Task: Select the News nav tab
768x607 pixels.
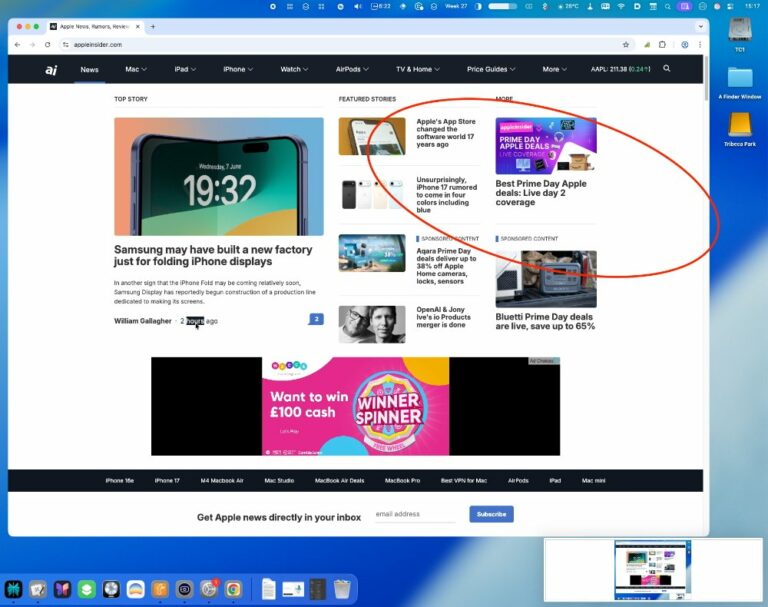Action: click(x=89, y=70)
